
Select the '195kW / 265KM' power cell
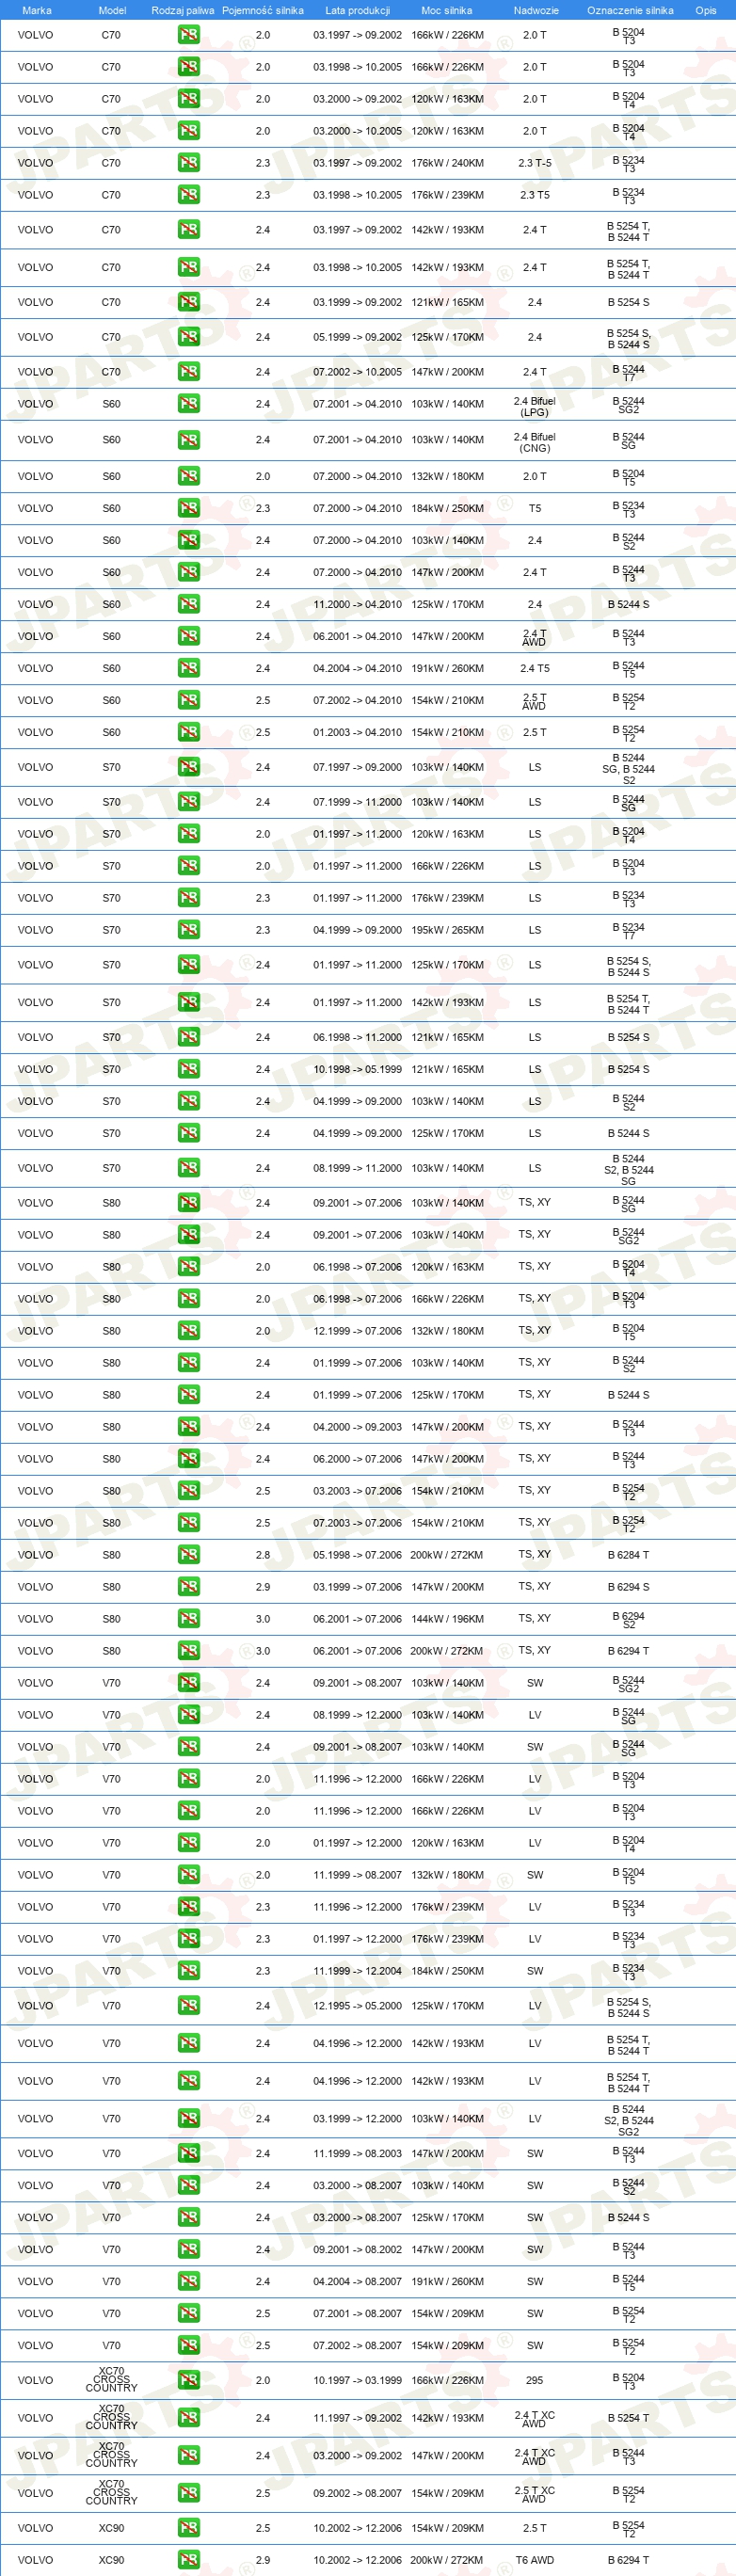[447, 930]
